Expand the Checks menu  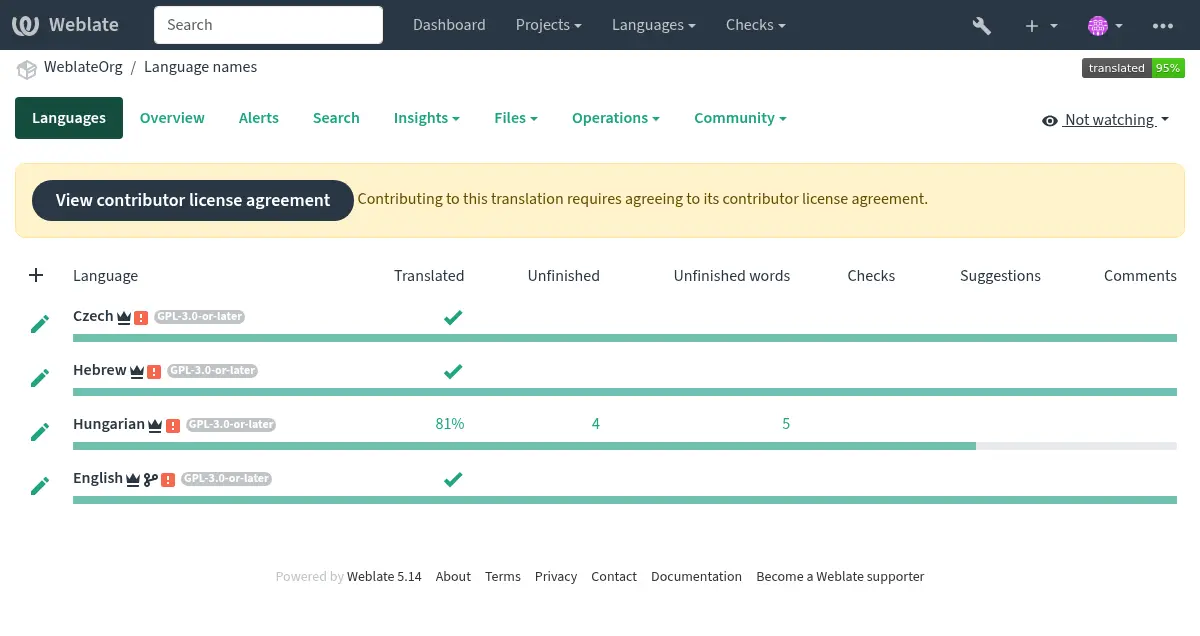coord(756,25)
